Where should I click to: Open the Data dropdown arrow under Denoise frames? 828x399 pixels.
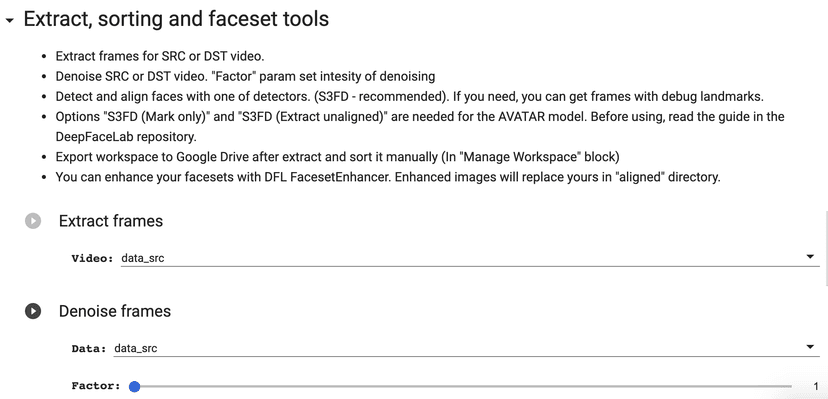coord(810,347)
